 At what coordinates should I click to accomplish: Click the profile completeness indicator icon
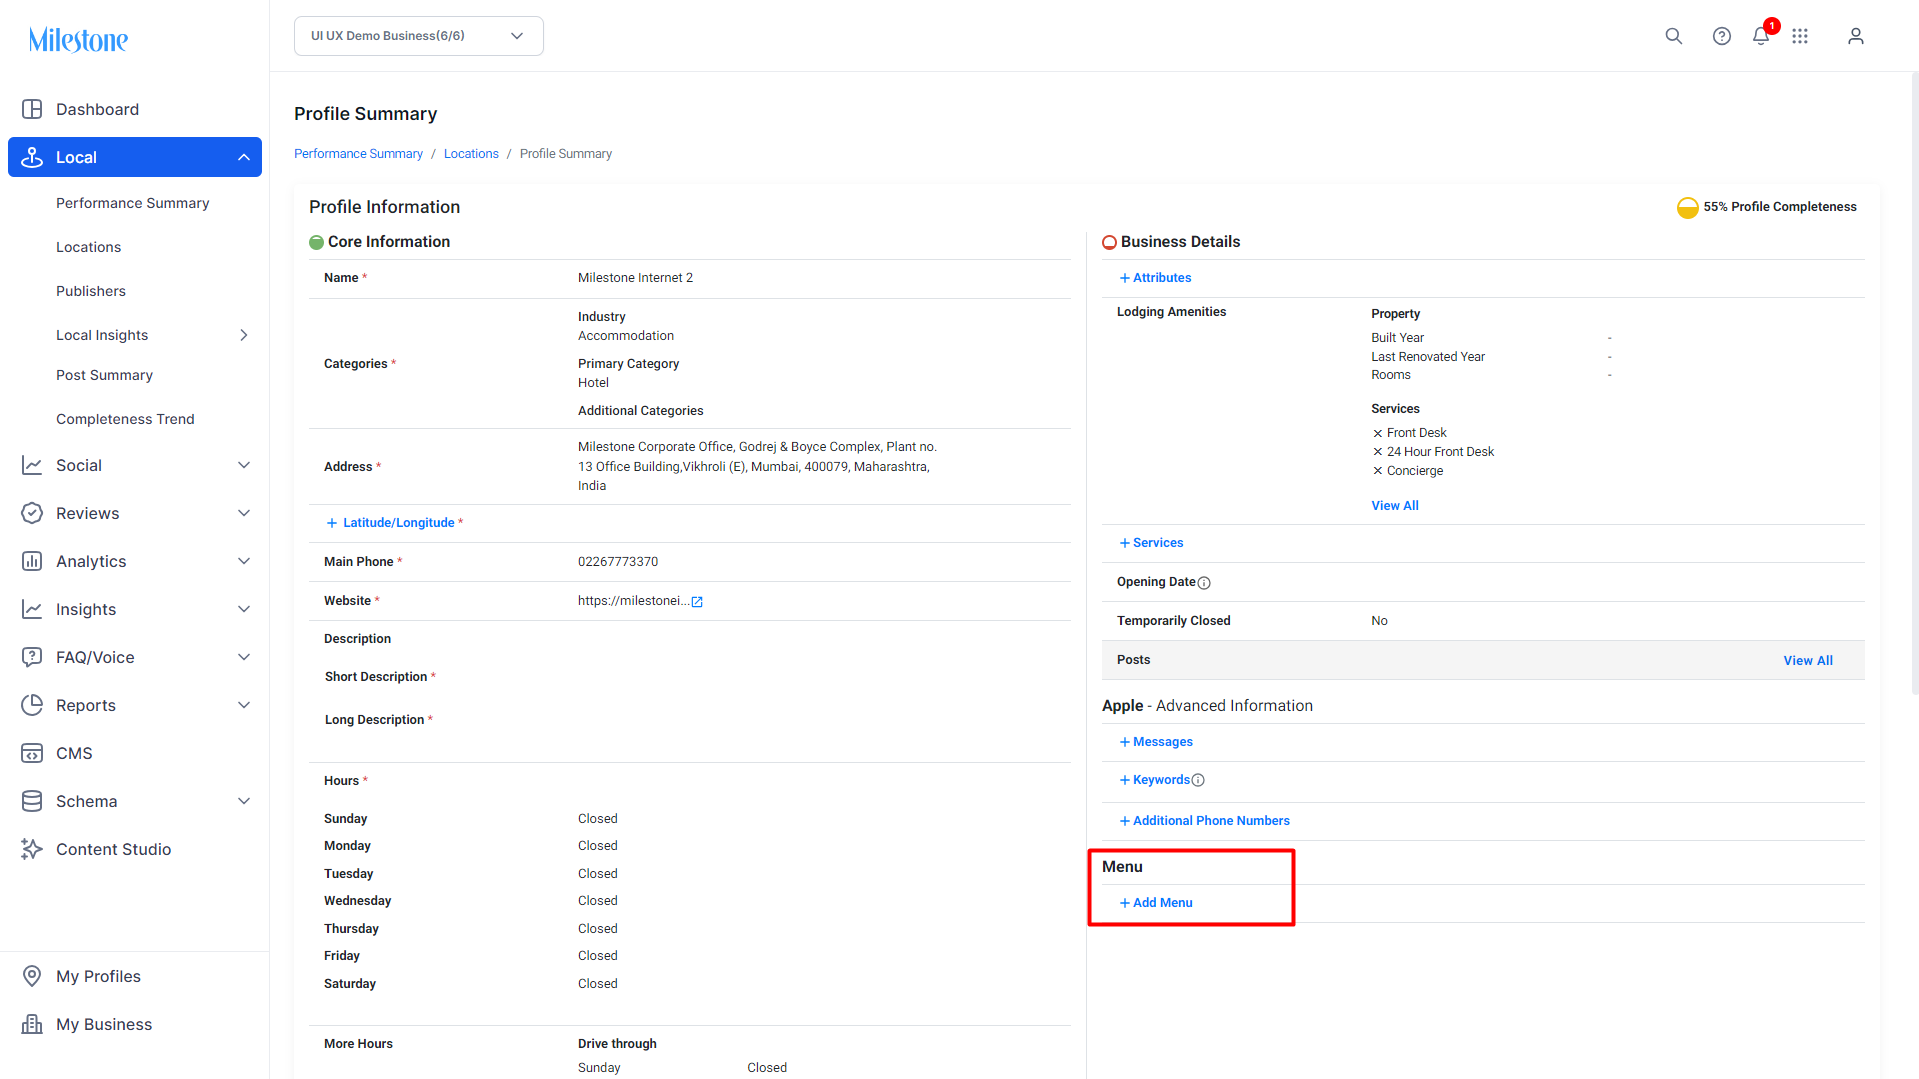[1687, 207]
